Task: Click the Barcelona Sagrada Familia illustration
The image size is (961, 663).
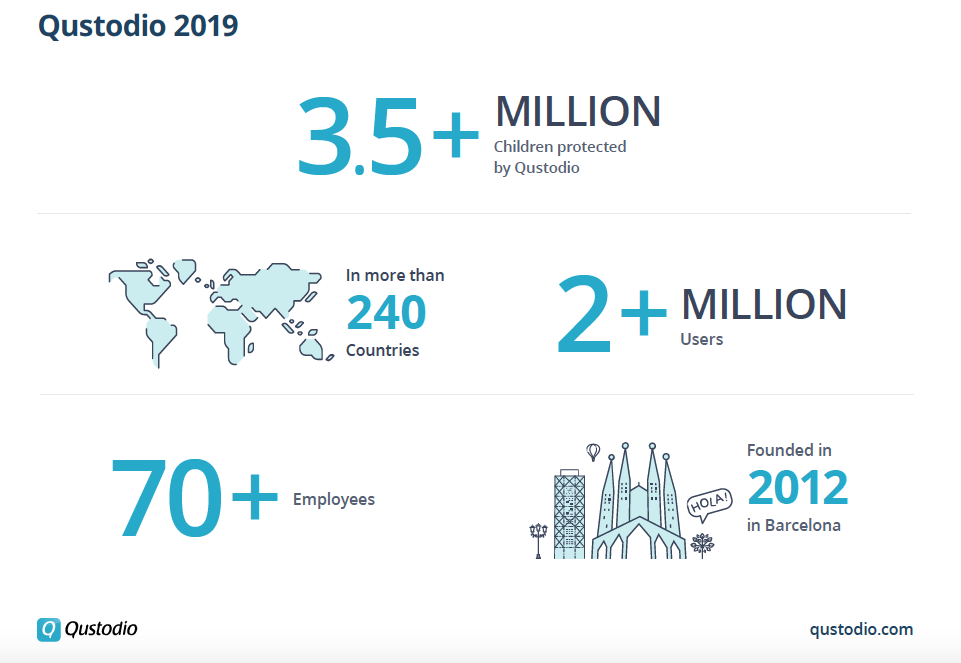Action: click(x=639, y=501)
